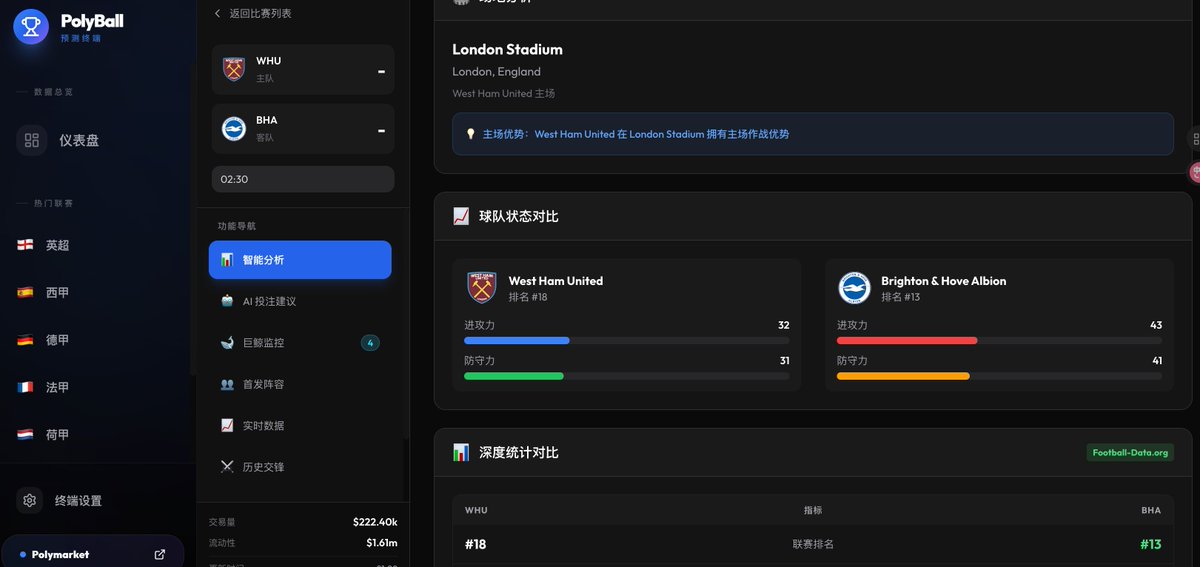Open the 智能分析 navigation item
Screen dimensions: 1200x567
[x=300, y=260]
